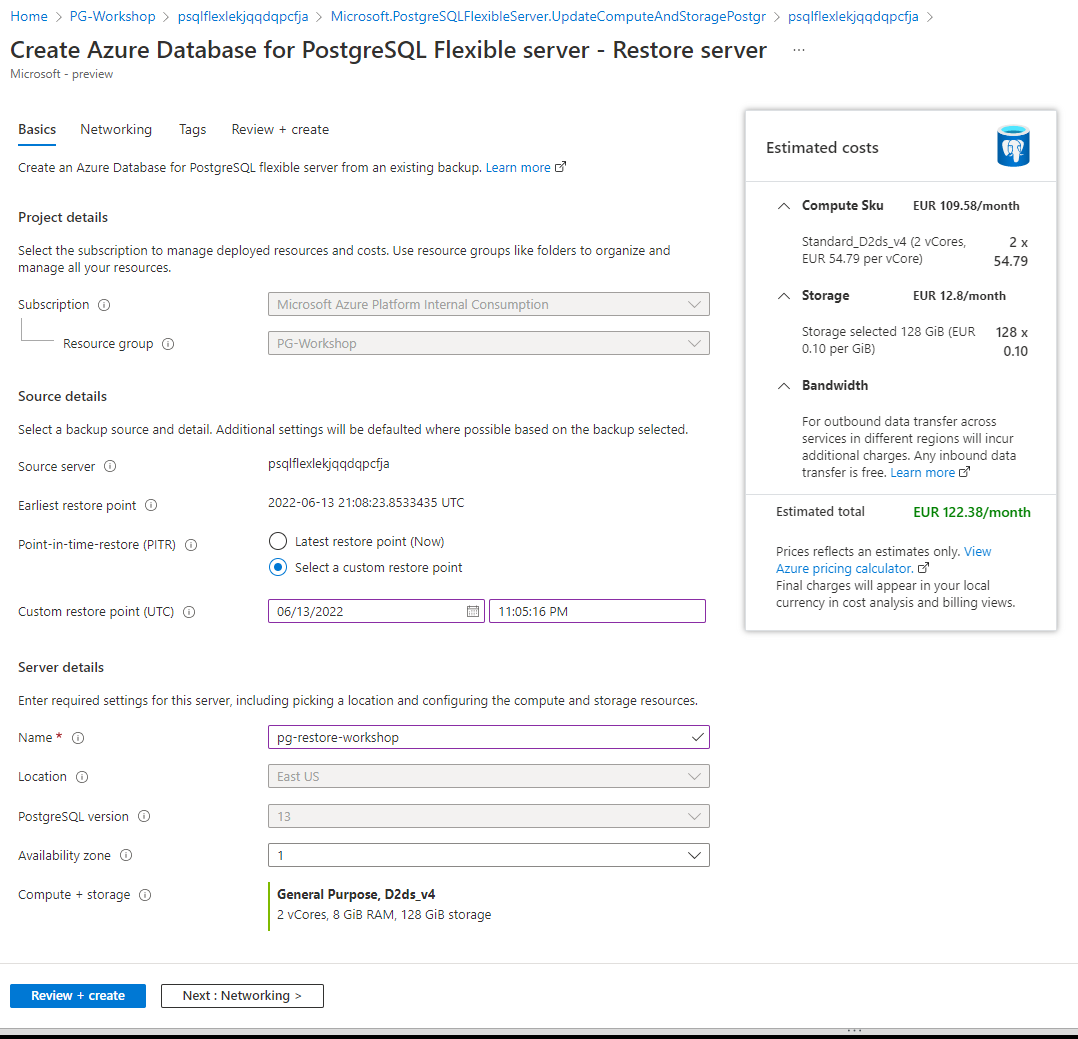Image resolution: width=1078 pixels, height=1039 pixels.
Task: Switch to the Networking tab
Action: [116, 129]
